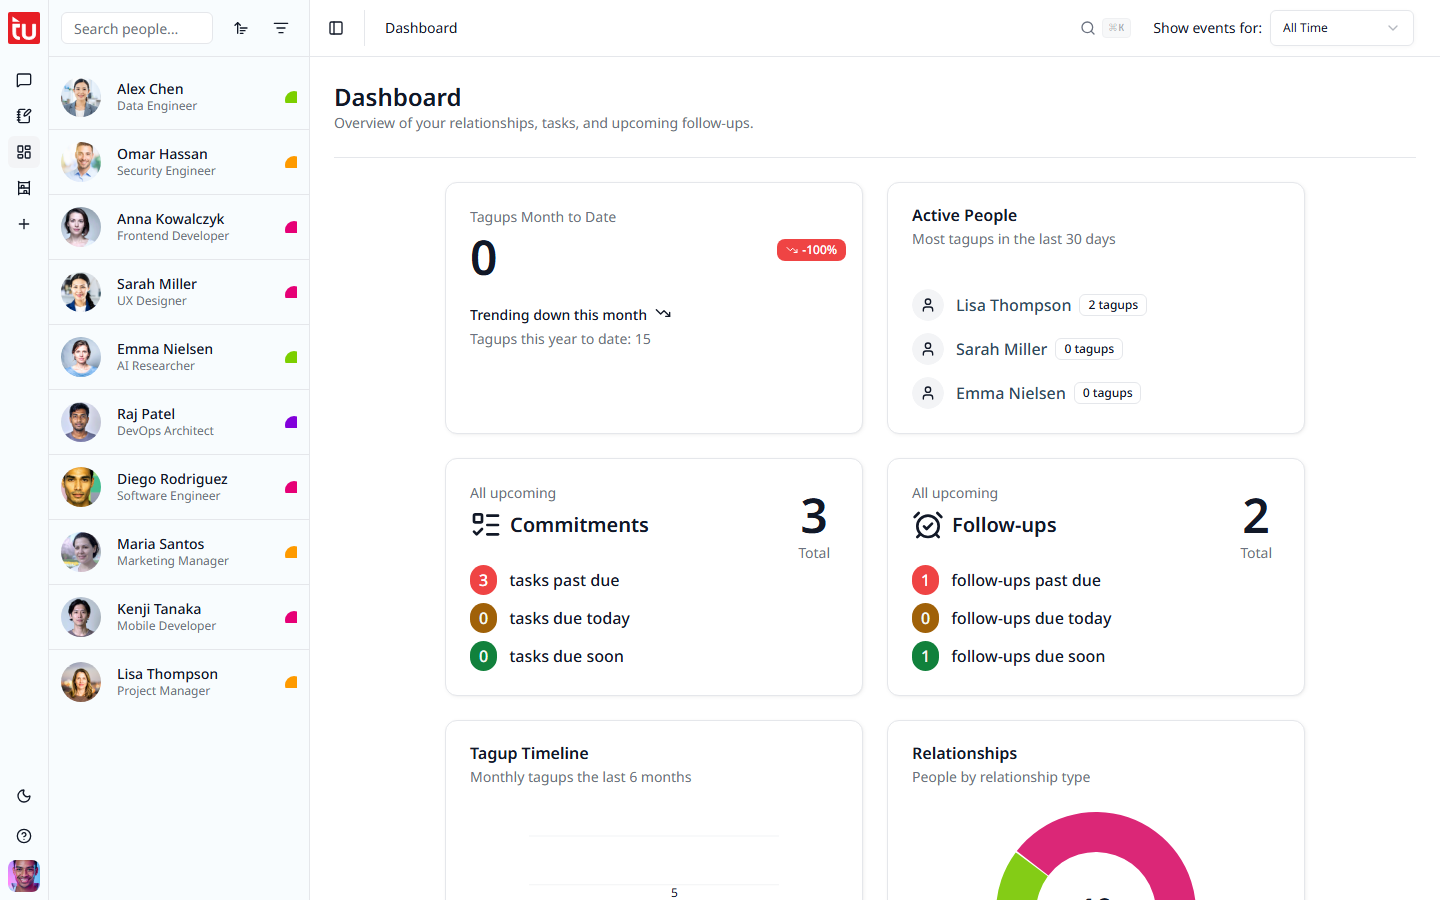Select Kenji Tanaka in people list
Viewport: 1440px width, 900px height.
tap(179, 617)
